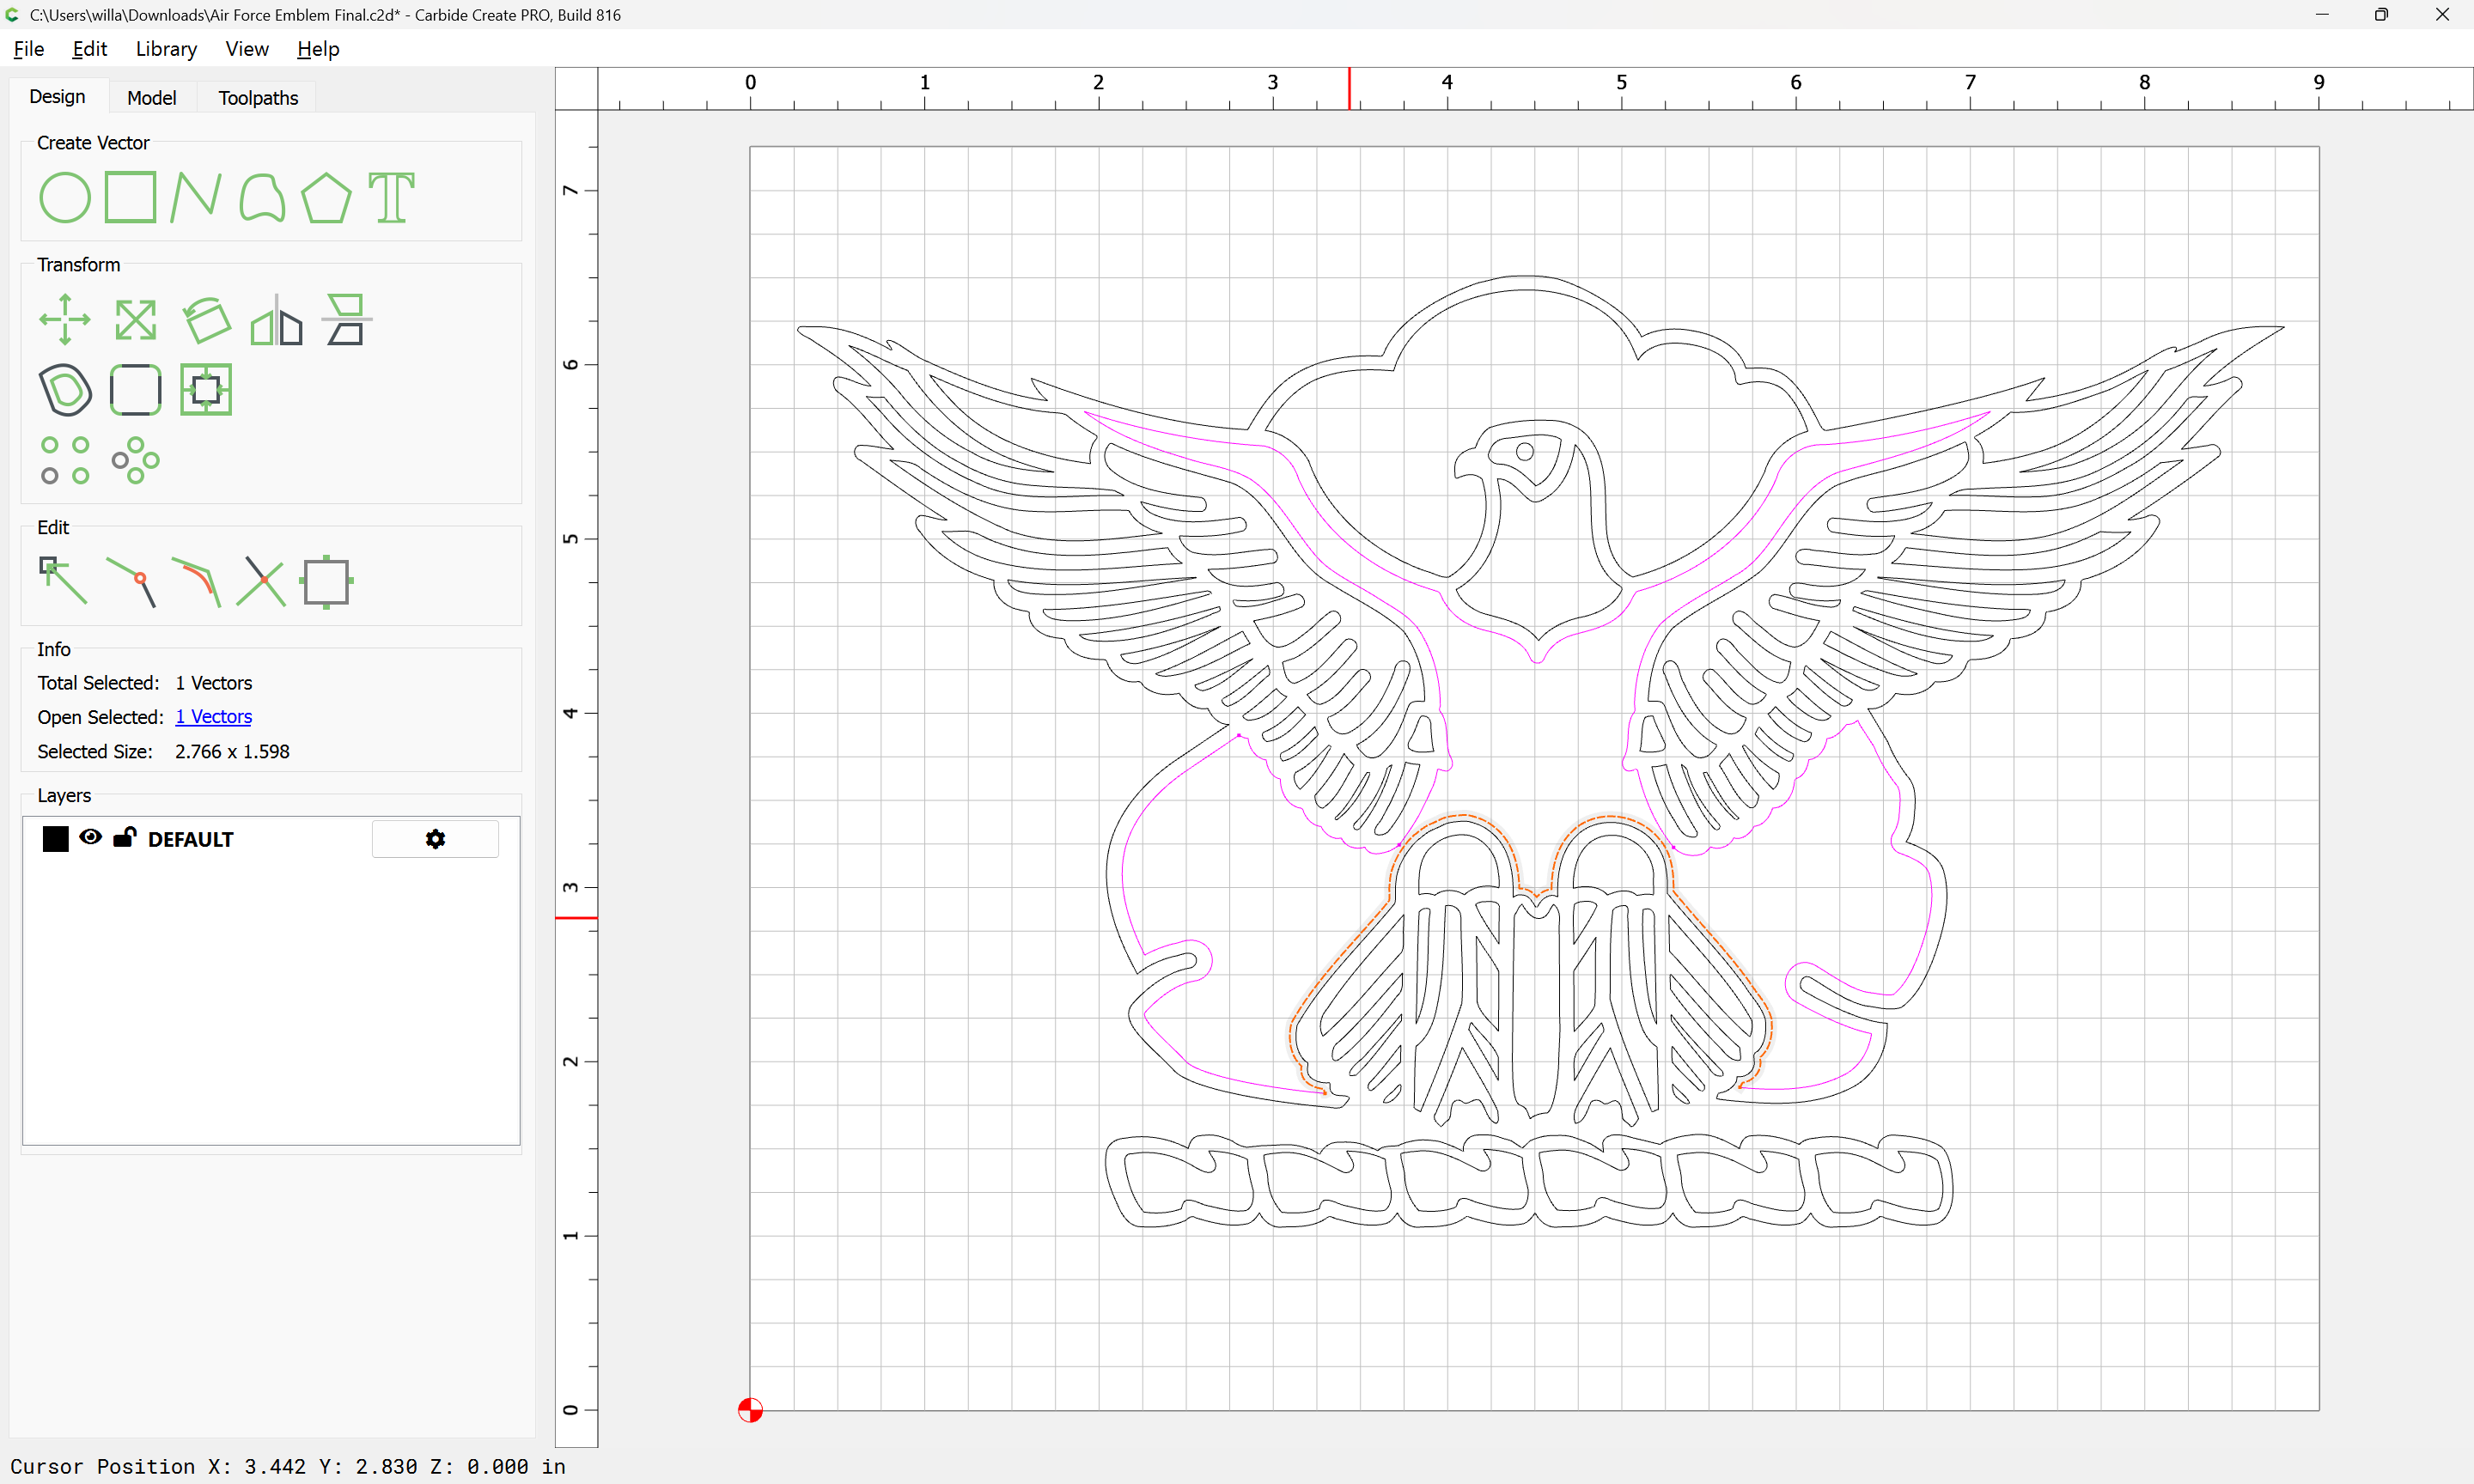Open the Edit menu
The image size is (2474, 1484).
tap(89, 49)
